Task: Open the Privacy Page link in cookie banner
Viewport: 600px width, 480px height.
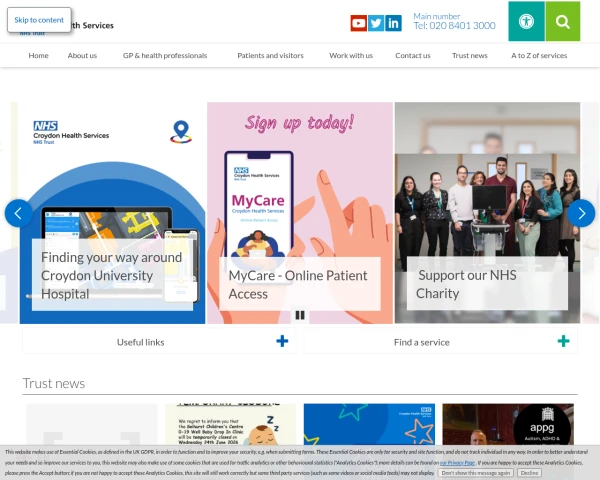Action: click(x=457, y=463)
